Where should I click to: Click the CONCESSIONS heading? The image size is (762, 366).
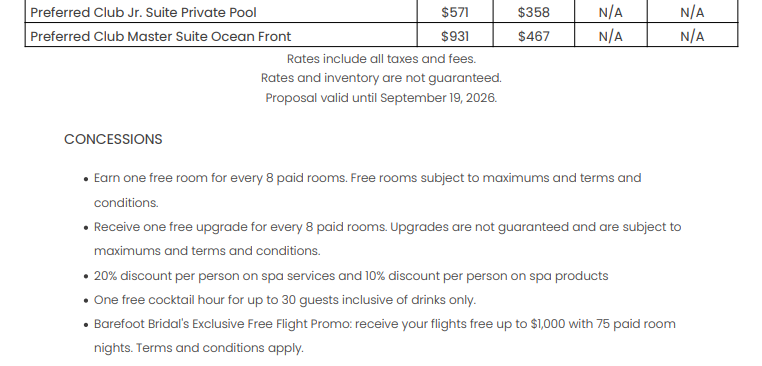point(113,139)
